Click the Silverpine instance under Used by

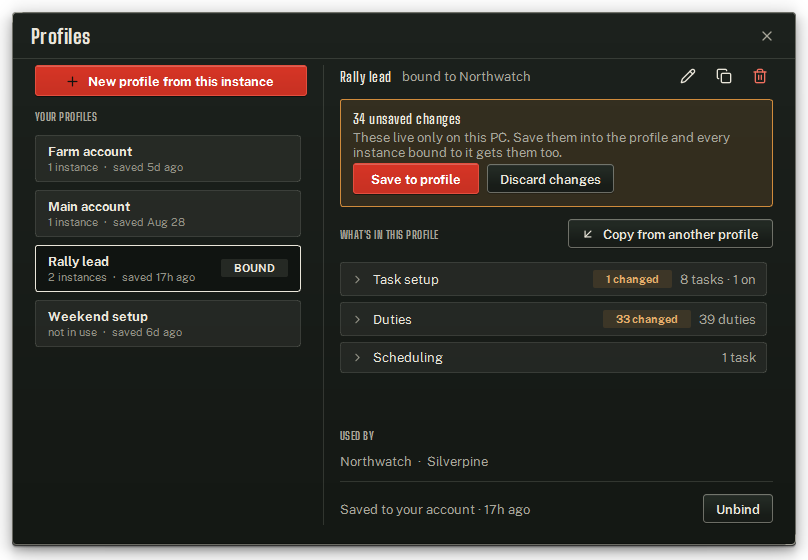pyautogui.click(x=458, y=461)
